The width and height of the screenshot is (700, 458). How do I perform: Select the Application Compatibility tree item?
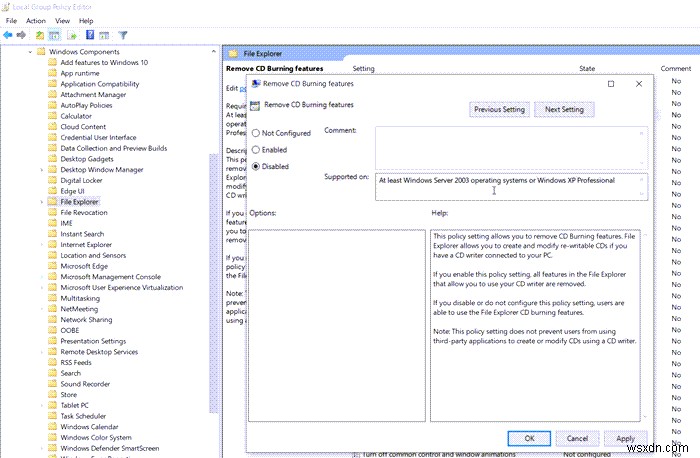[x=100, y=84]
